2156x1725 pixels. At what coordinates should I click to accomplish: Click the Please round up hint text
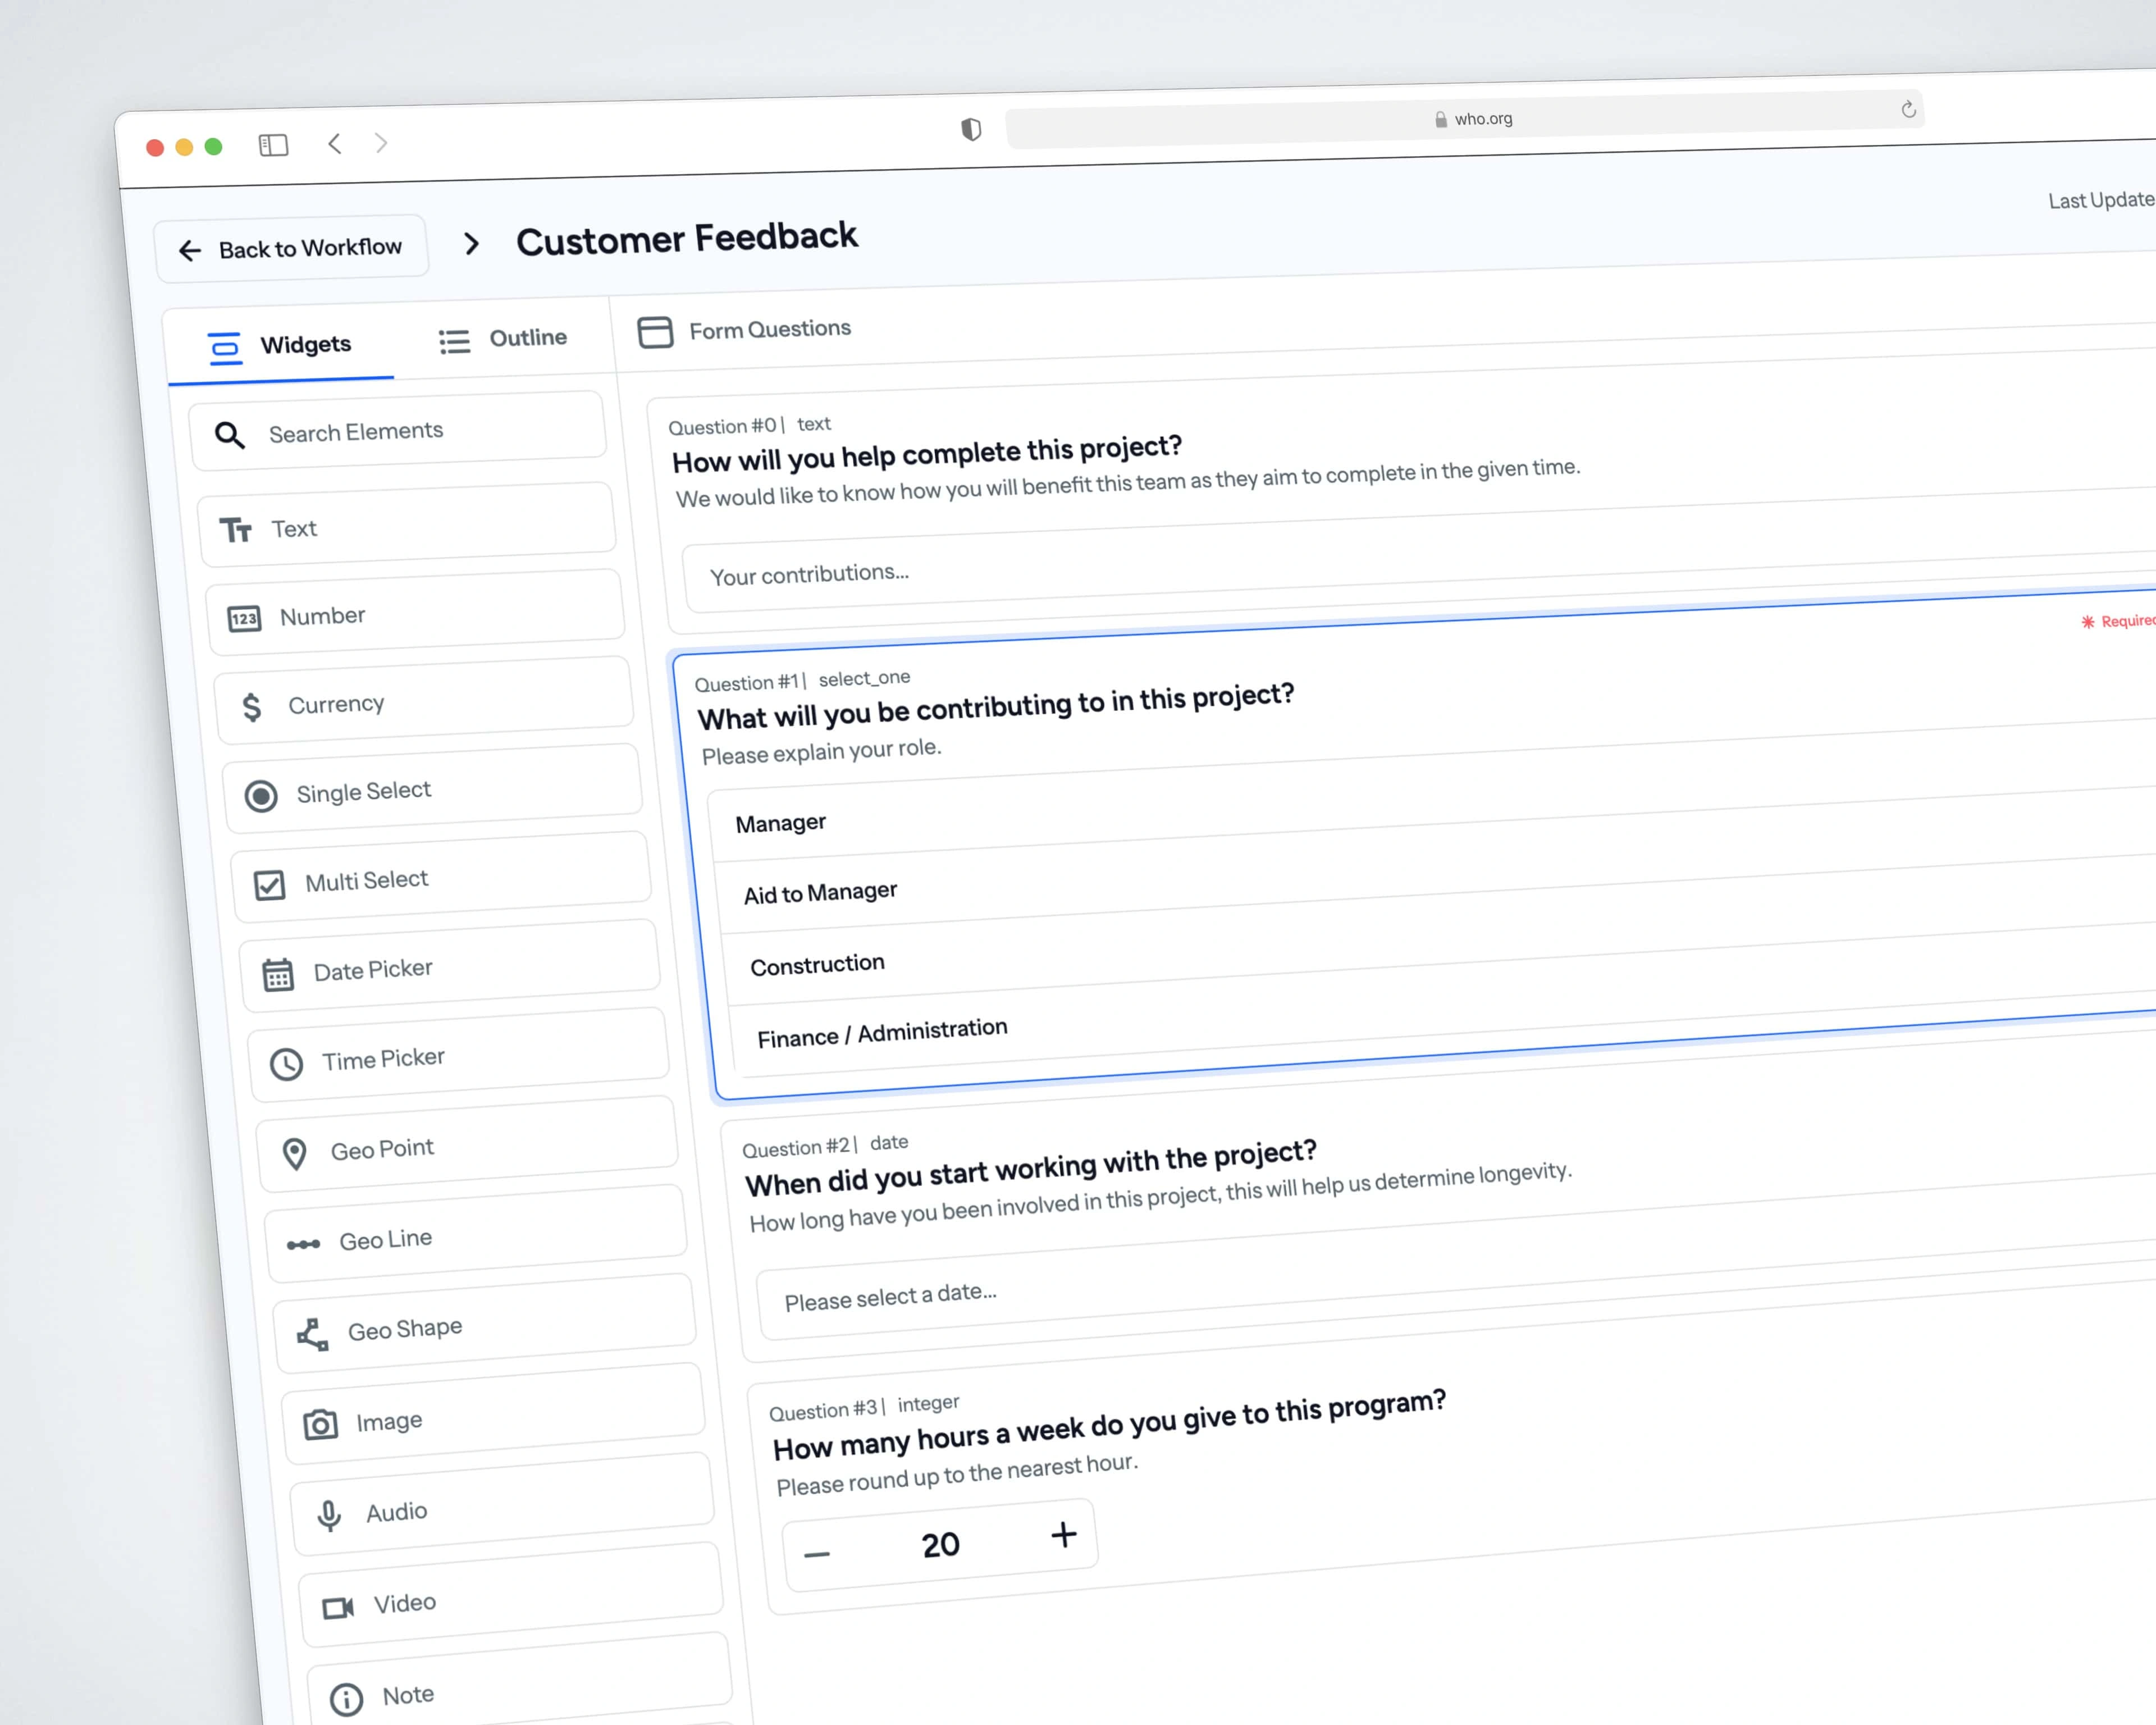tap(957, 1474)
